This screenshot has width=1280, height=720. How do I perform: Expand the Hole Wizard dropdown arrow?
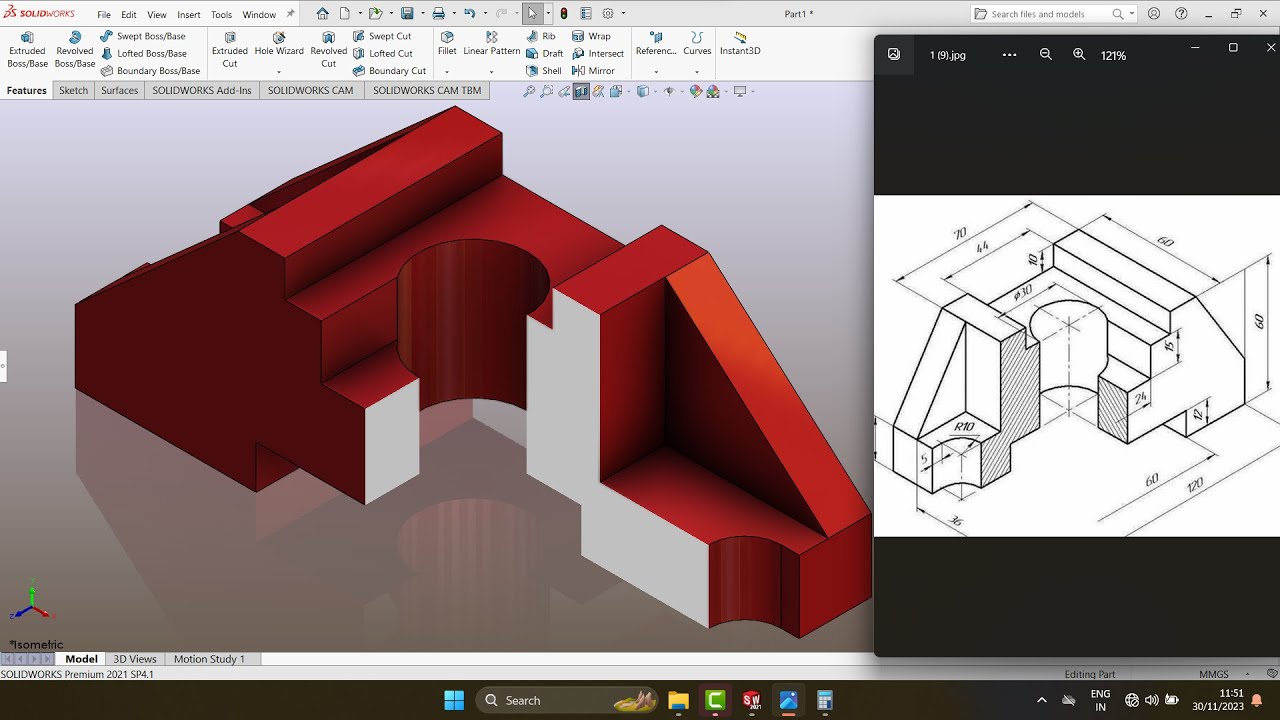pyautogui.click(x=279, y=72)
